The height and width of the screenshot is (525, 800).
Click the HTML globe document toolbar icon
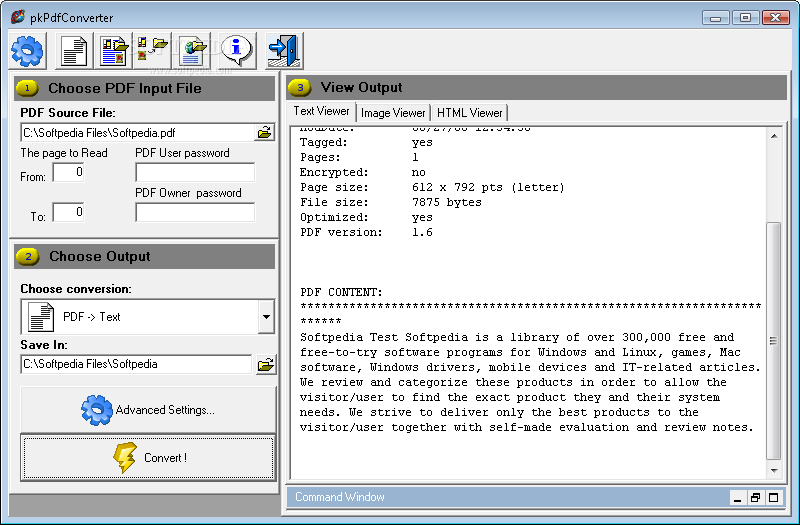192,51
